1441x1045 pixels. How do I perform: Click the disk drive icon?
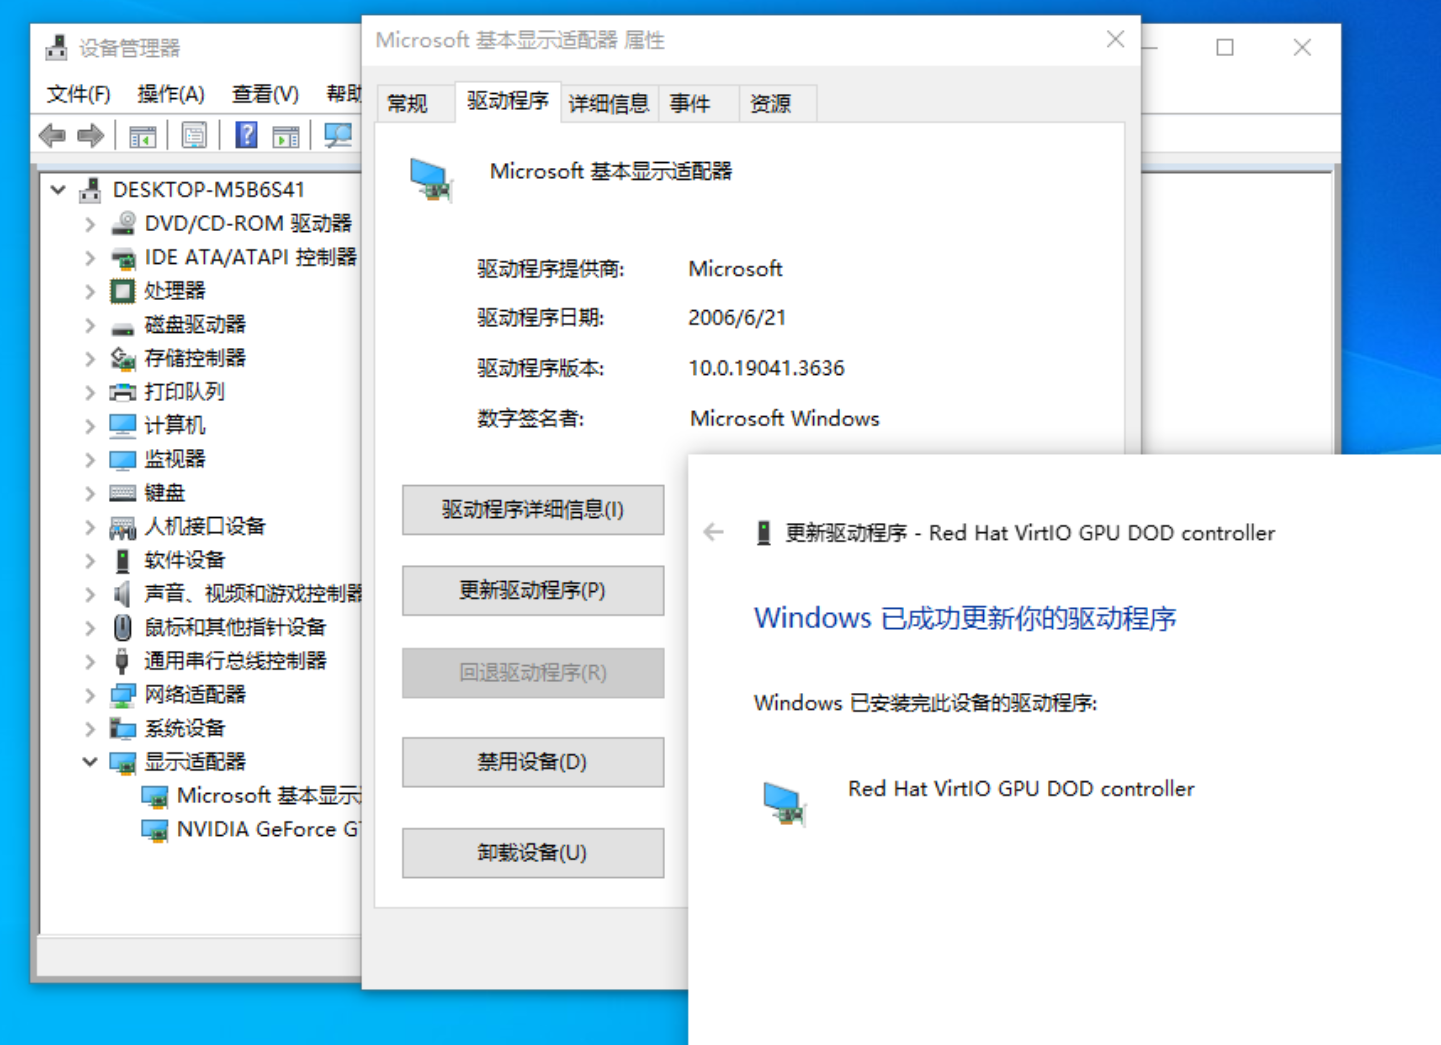tap(123, 326)
